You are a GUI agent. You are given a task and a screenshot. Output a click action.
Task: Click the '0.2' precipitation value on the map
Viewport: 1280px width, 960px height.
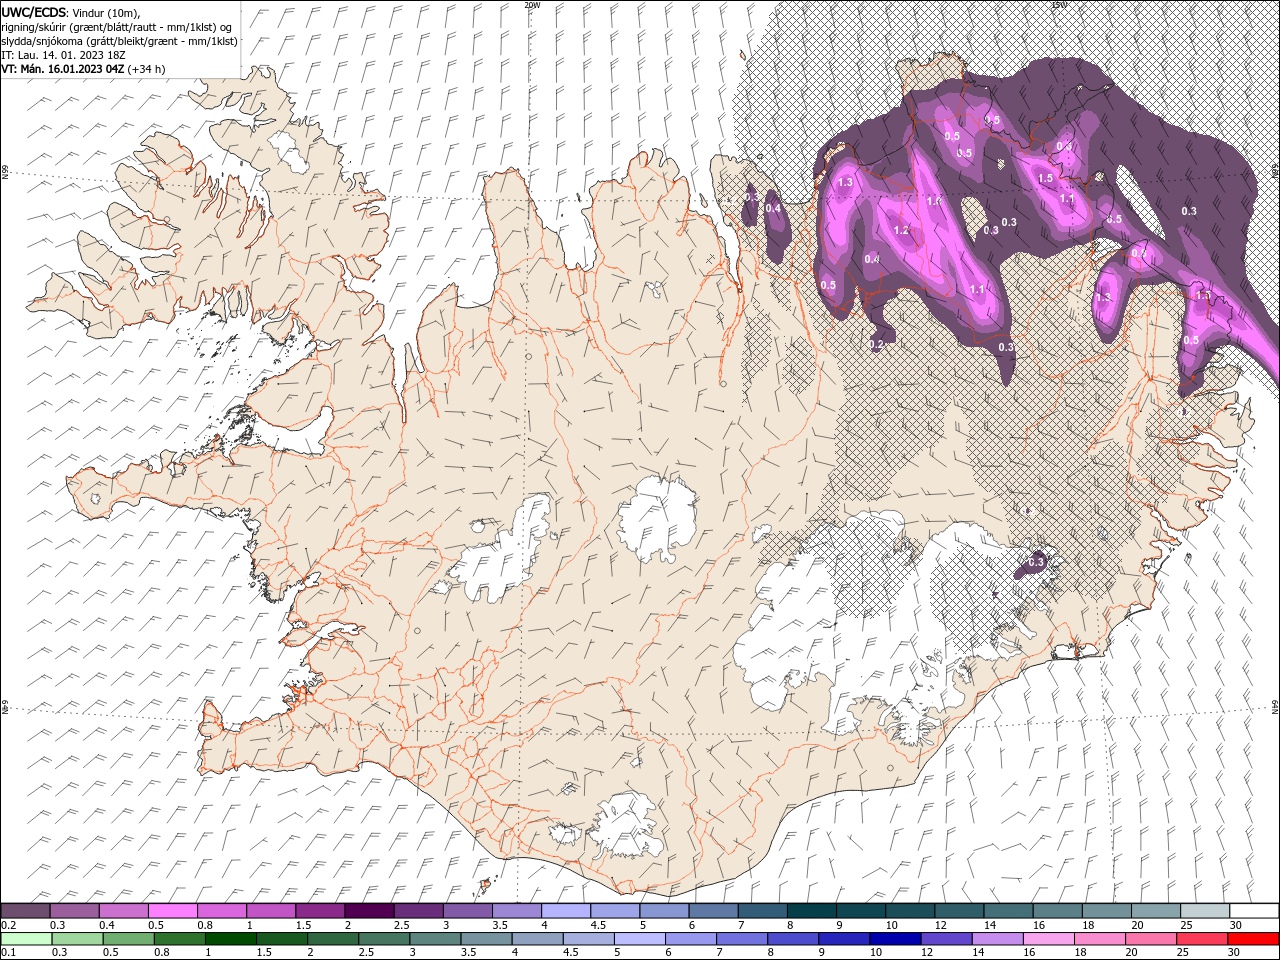(x=877, y=344)
